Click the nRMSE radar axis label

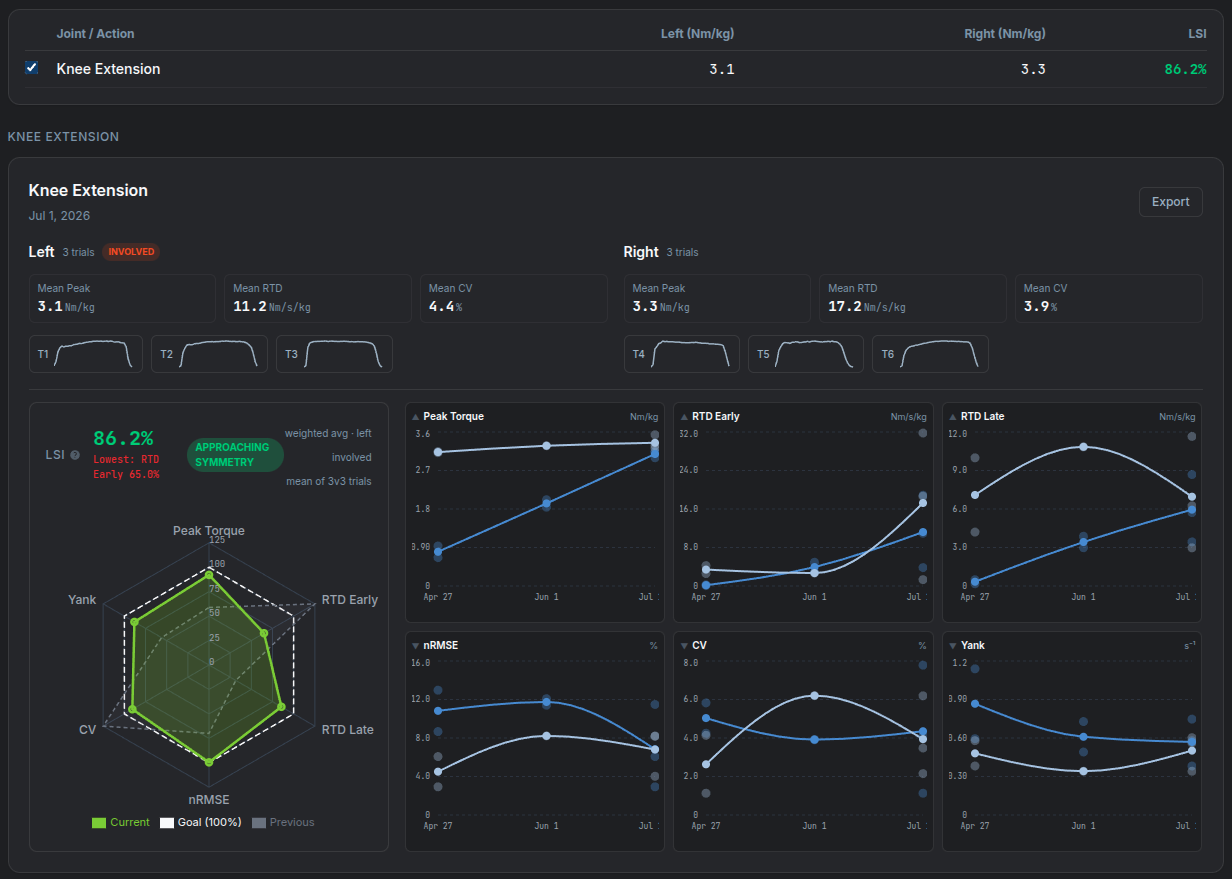[209, 799]
